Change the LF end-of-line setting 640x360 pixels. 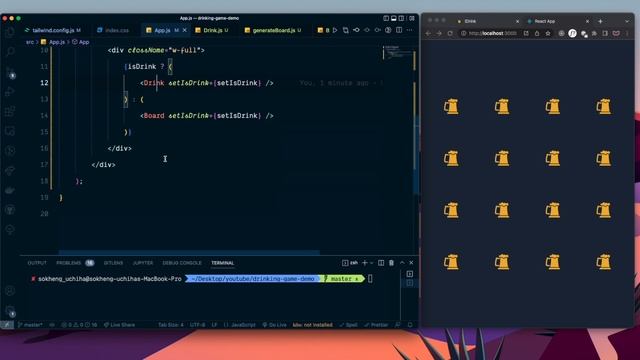pos(214,325)
